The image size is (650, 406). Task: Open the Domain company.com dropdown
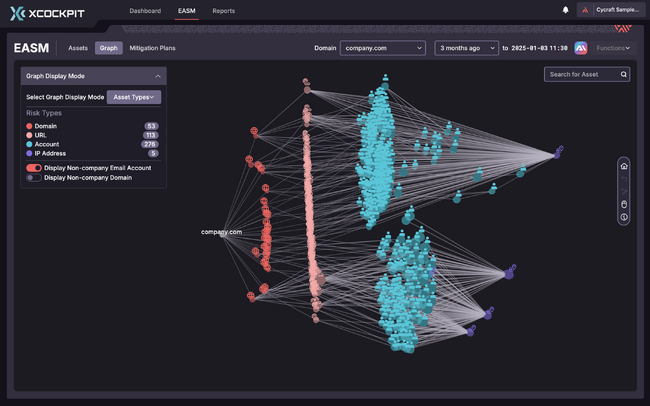pos(383,48)
